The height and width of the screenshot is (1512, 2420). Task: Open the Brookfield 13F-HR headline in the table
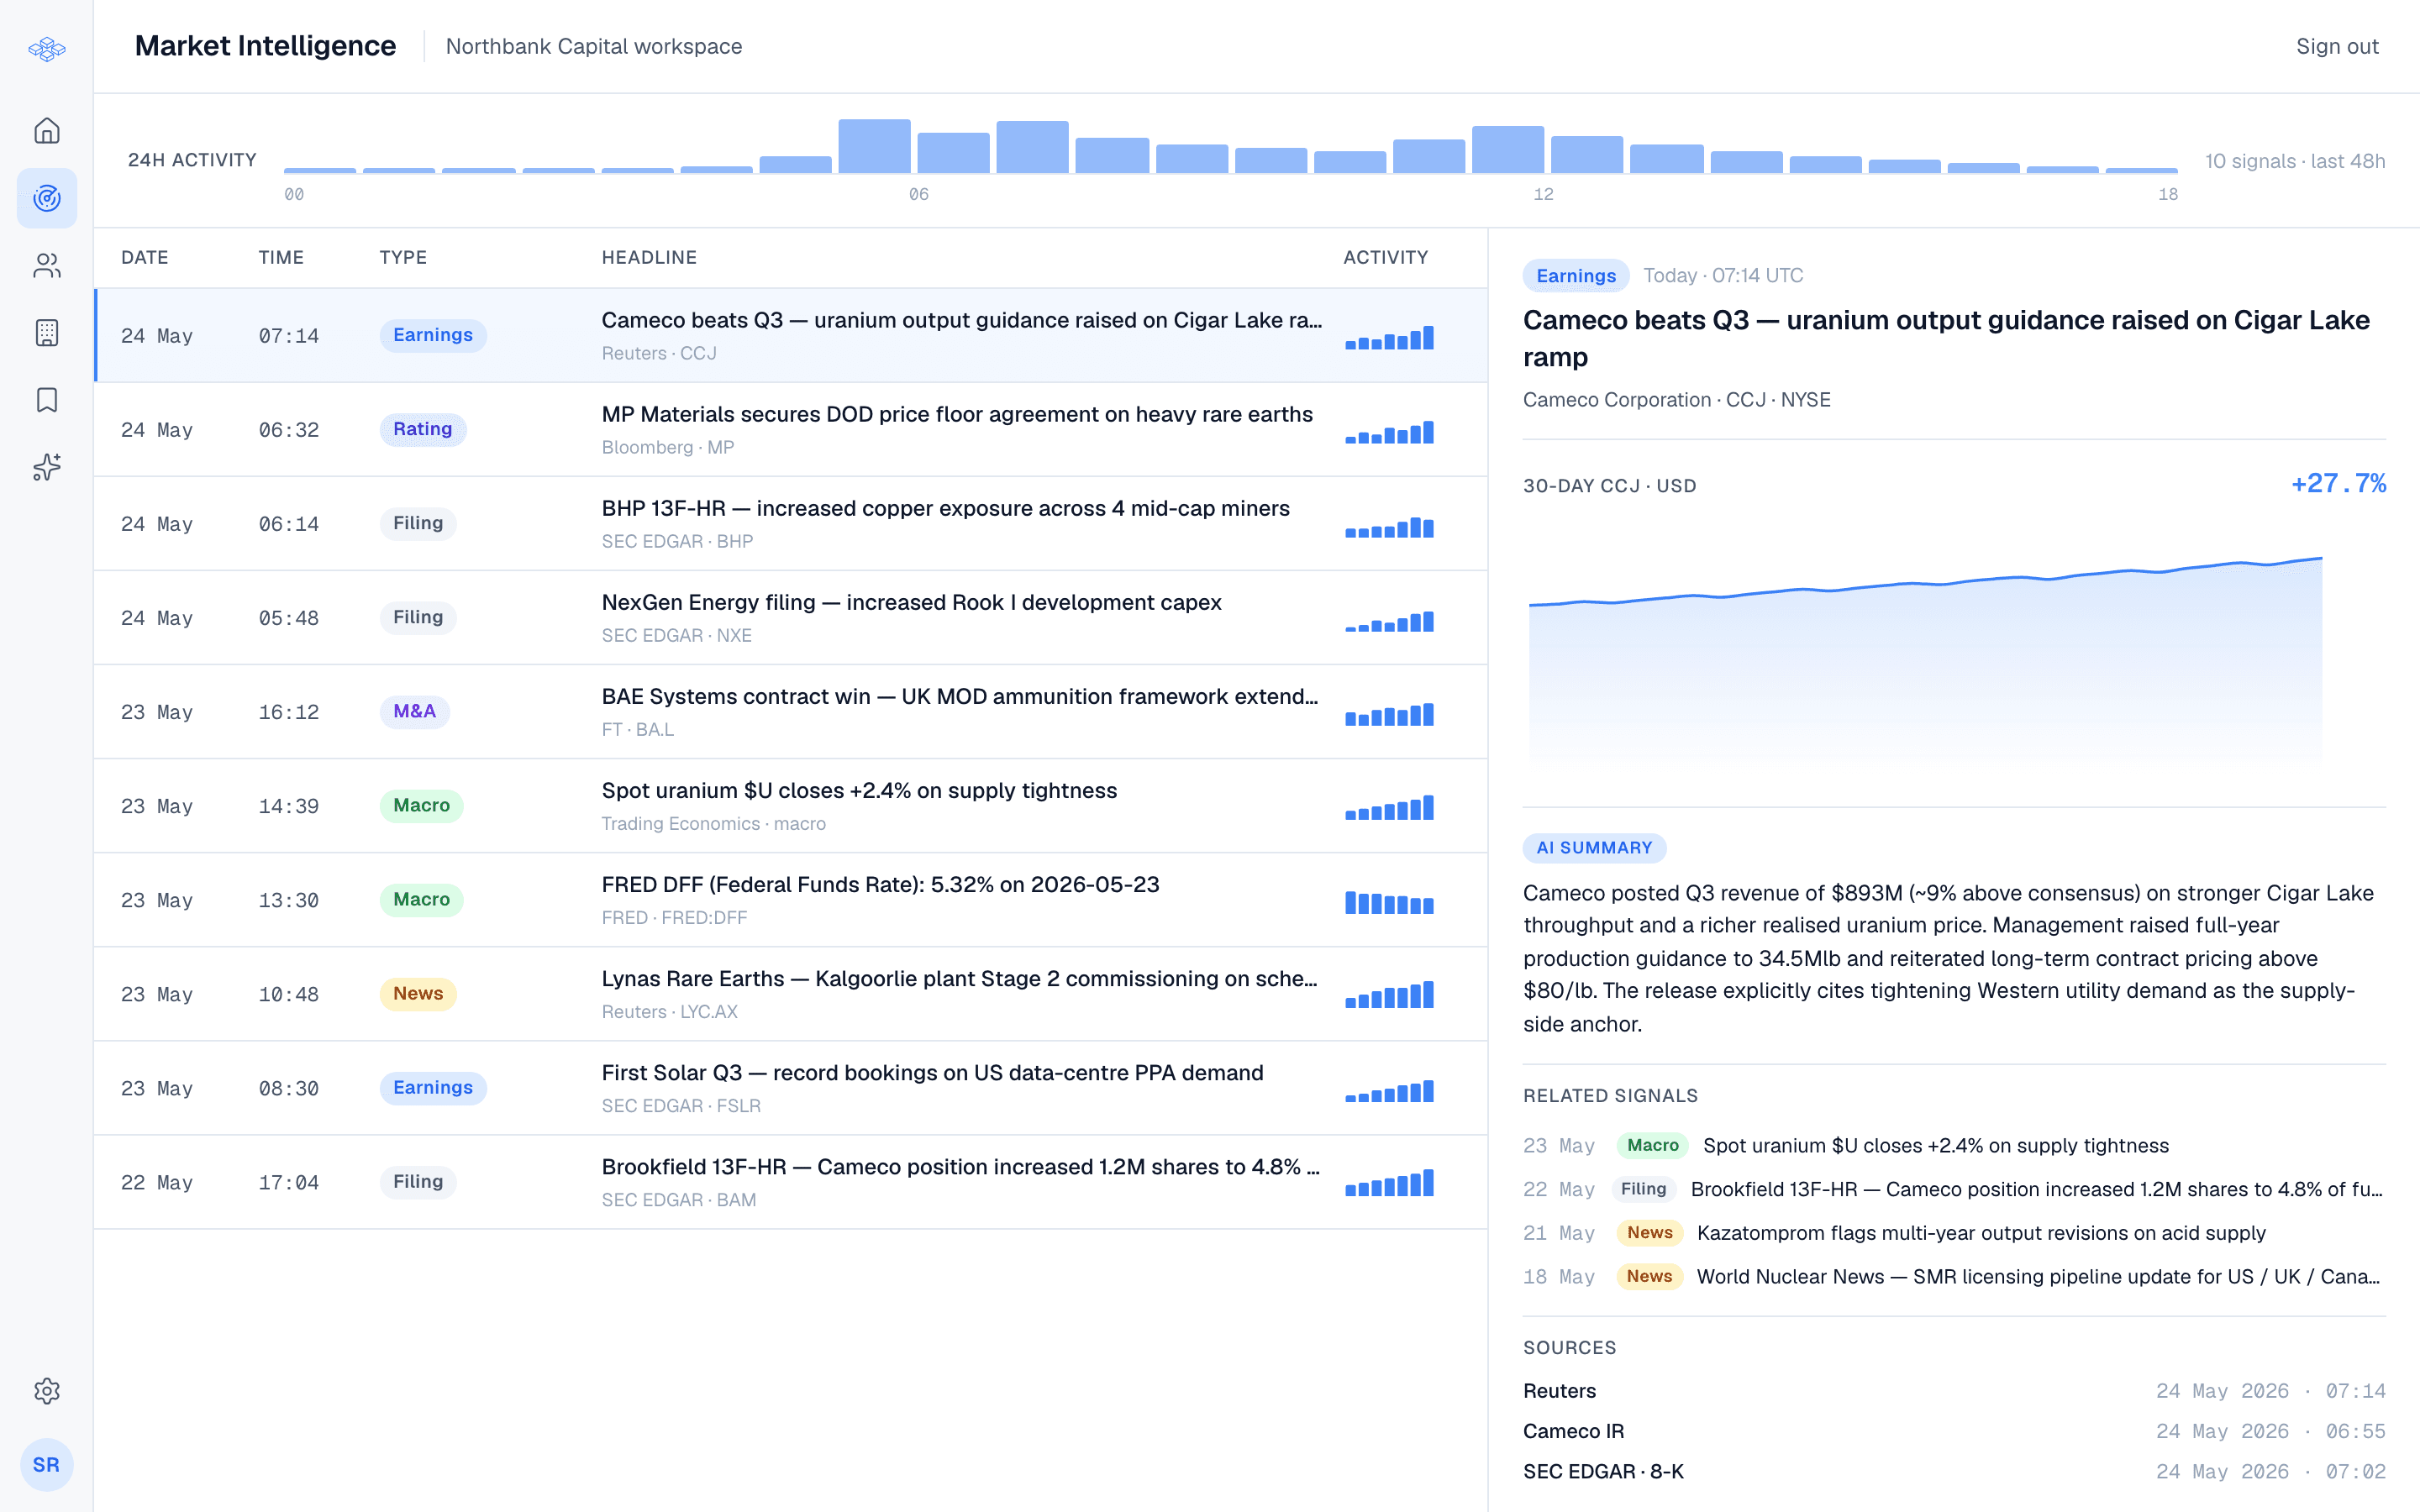961,1166
